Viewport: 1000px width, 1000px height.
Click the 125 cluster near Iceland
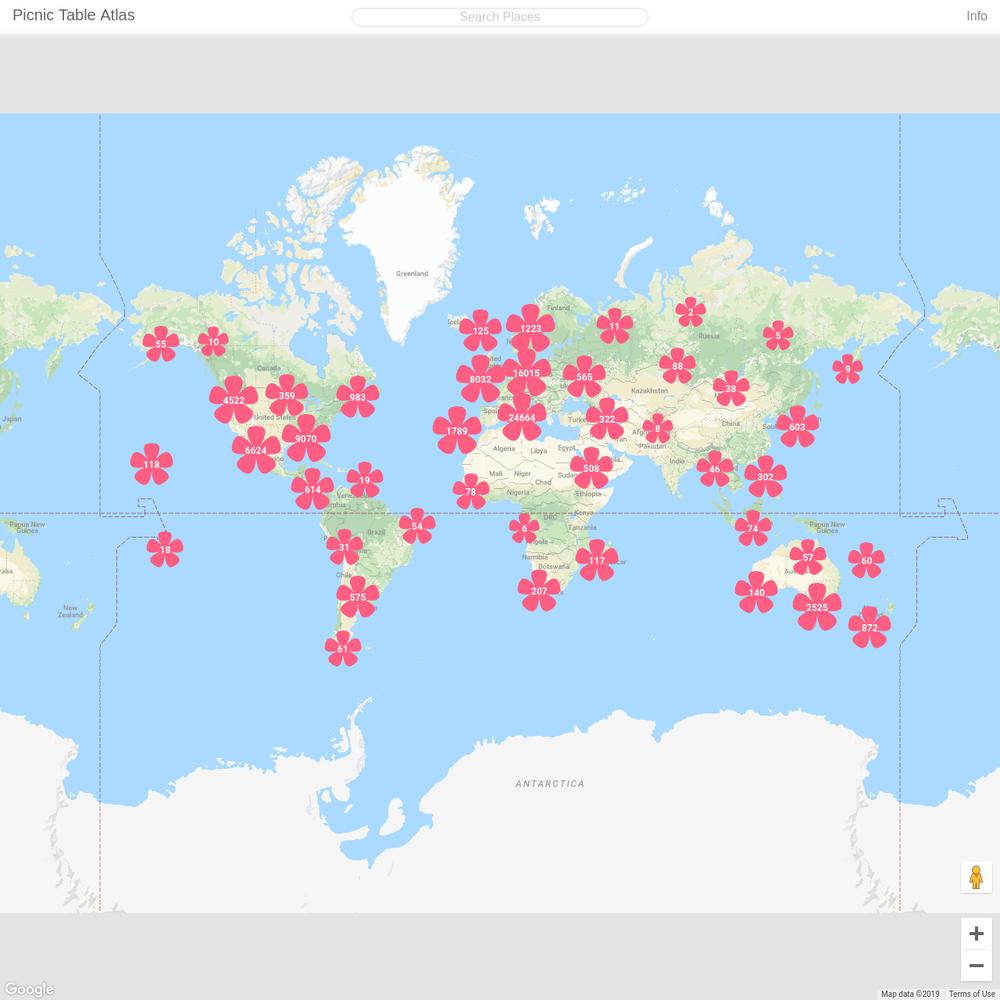click(480, 330)
